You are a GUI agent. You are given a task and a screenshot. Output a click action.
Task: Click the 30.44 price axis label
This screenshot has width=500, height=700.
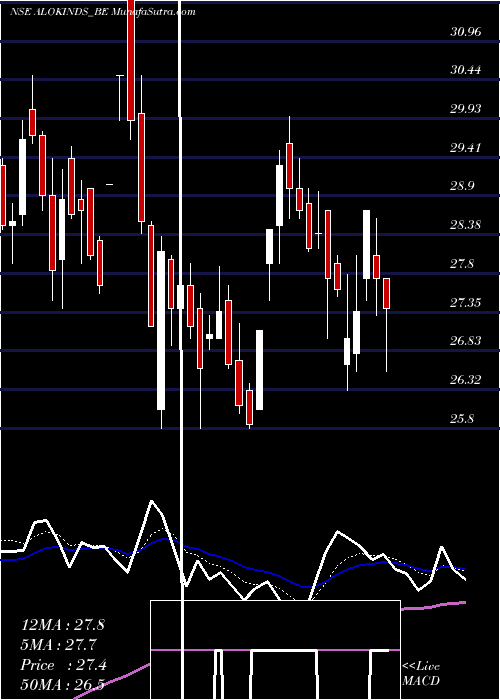[x=466, y=70]
